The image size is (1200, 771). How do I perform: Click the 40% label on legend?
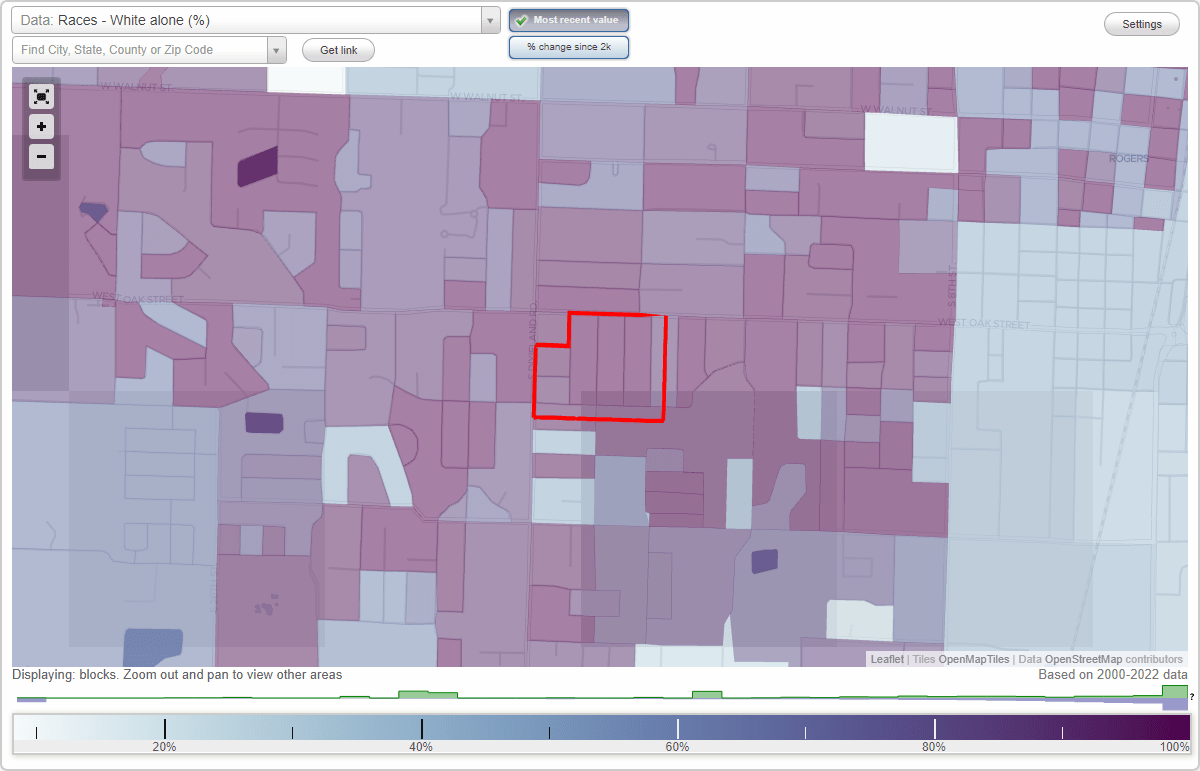[x=421, y=747]
